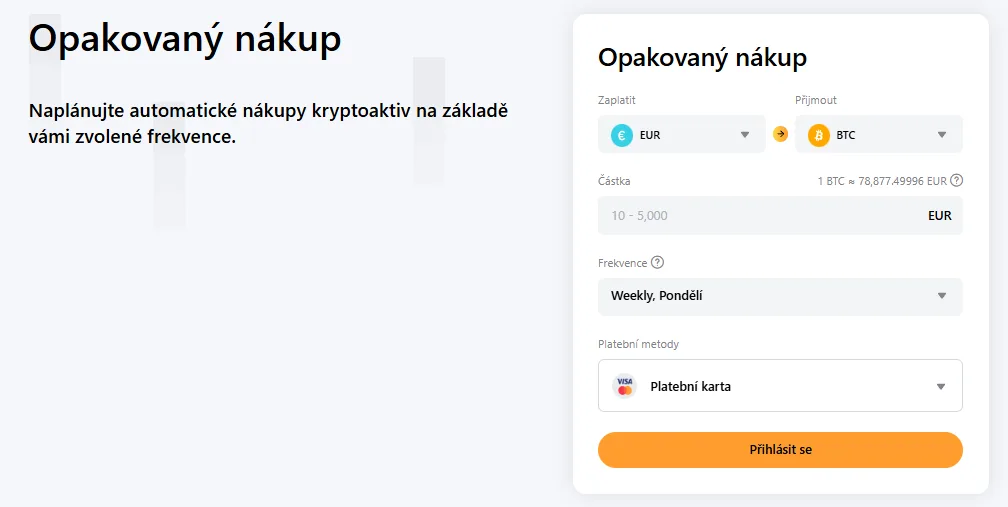Expand the Platební karta payment method dropdown
Image resolution: width=1008 pixels, height=507 pixels.
(780, 386)
